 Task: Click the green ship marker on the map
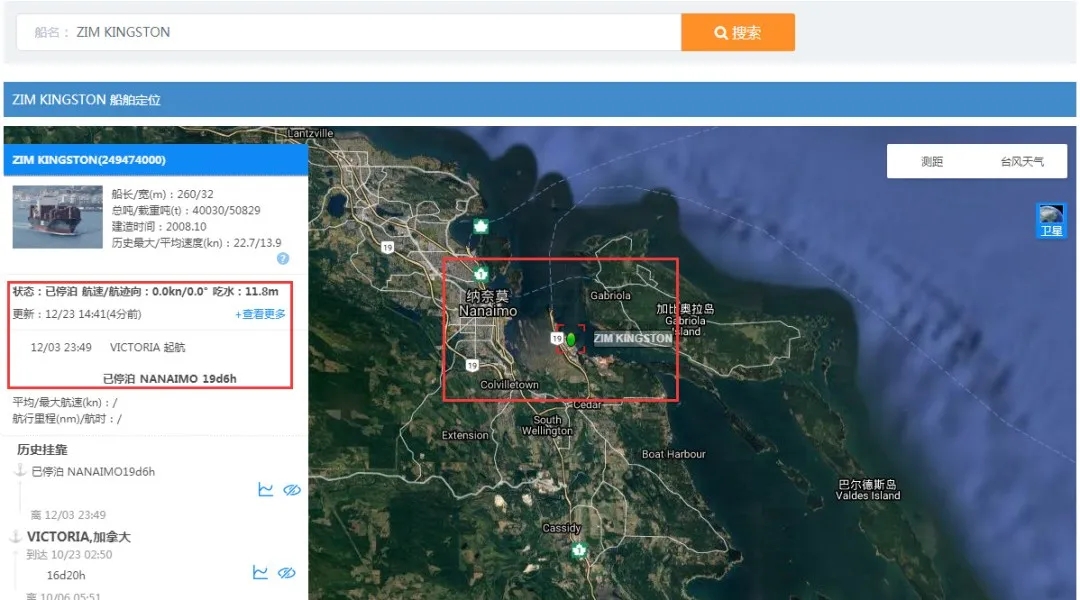tap(571, 339)
